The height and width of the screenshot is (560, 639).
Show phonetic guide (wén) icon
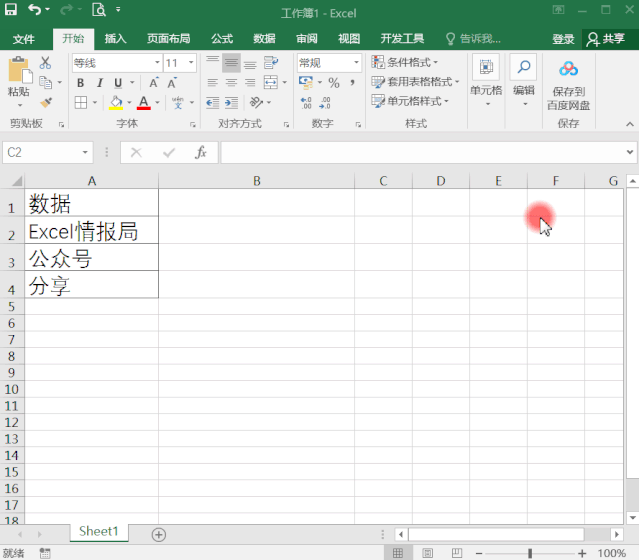[178, 102]
